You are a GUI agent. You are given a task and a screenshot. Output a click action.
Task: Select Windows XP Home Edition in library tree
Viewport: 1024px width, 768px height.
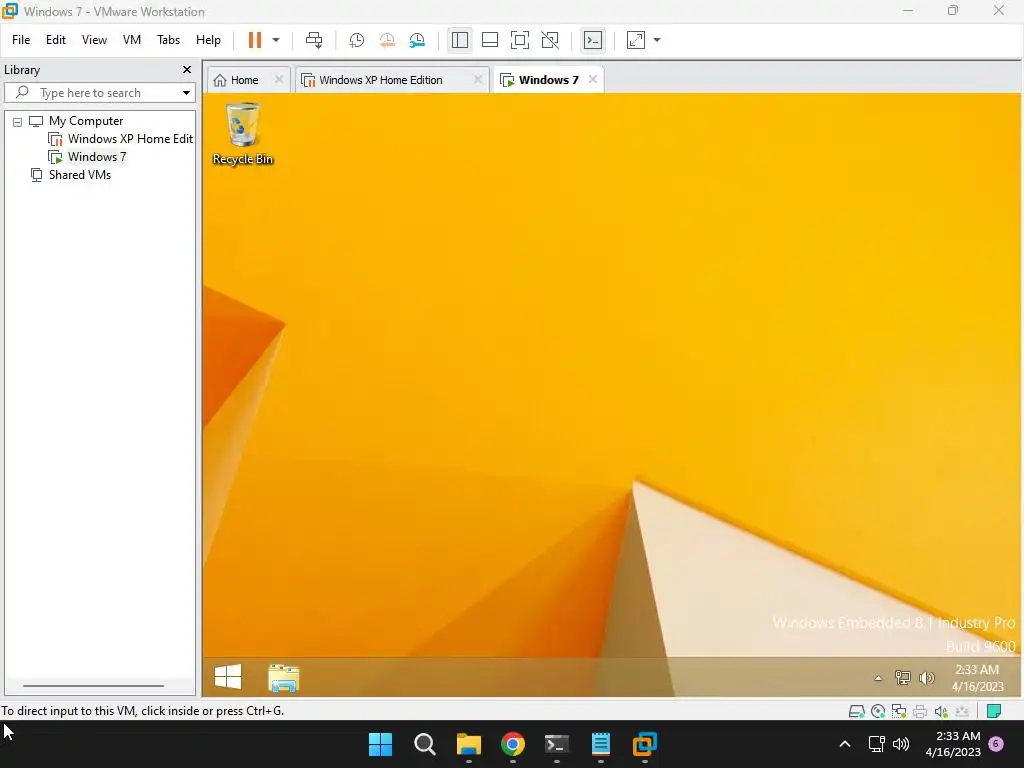[x=130, y=138]
